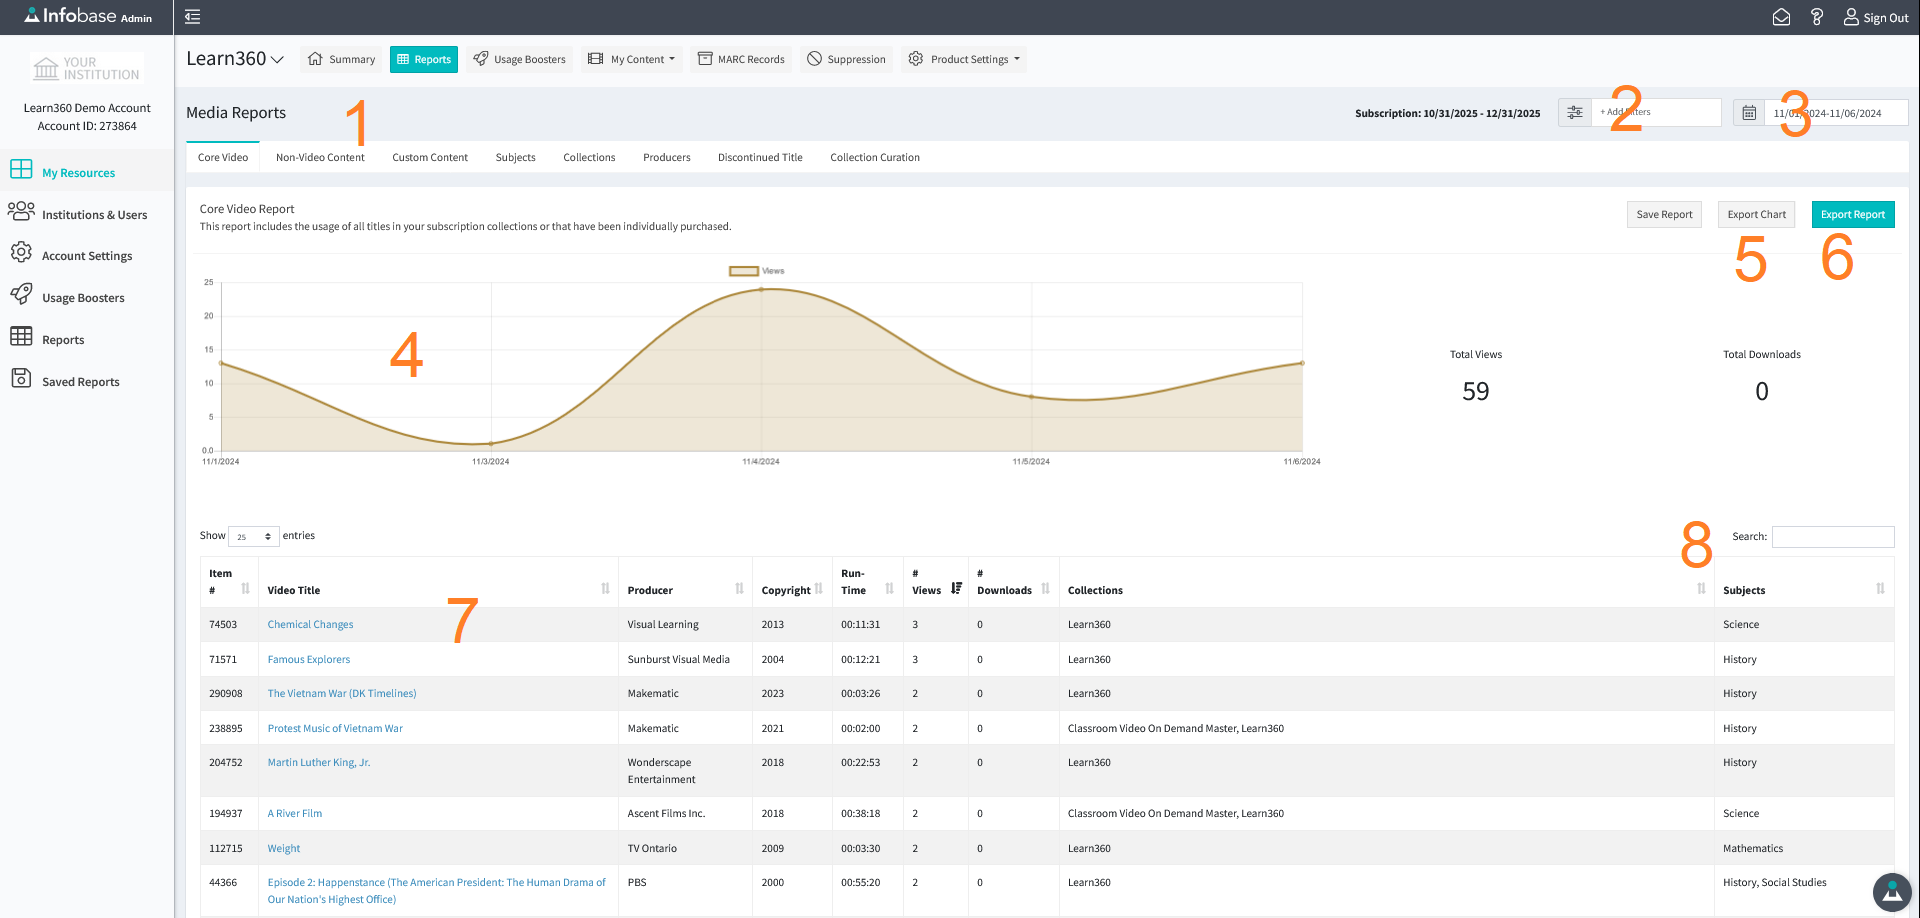The height and width of the screenshot is (918, 1920).
Task: Open The Vietnam War (DK Timelines) link
Action: (x=342, y=693)
